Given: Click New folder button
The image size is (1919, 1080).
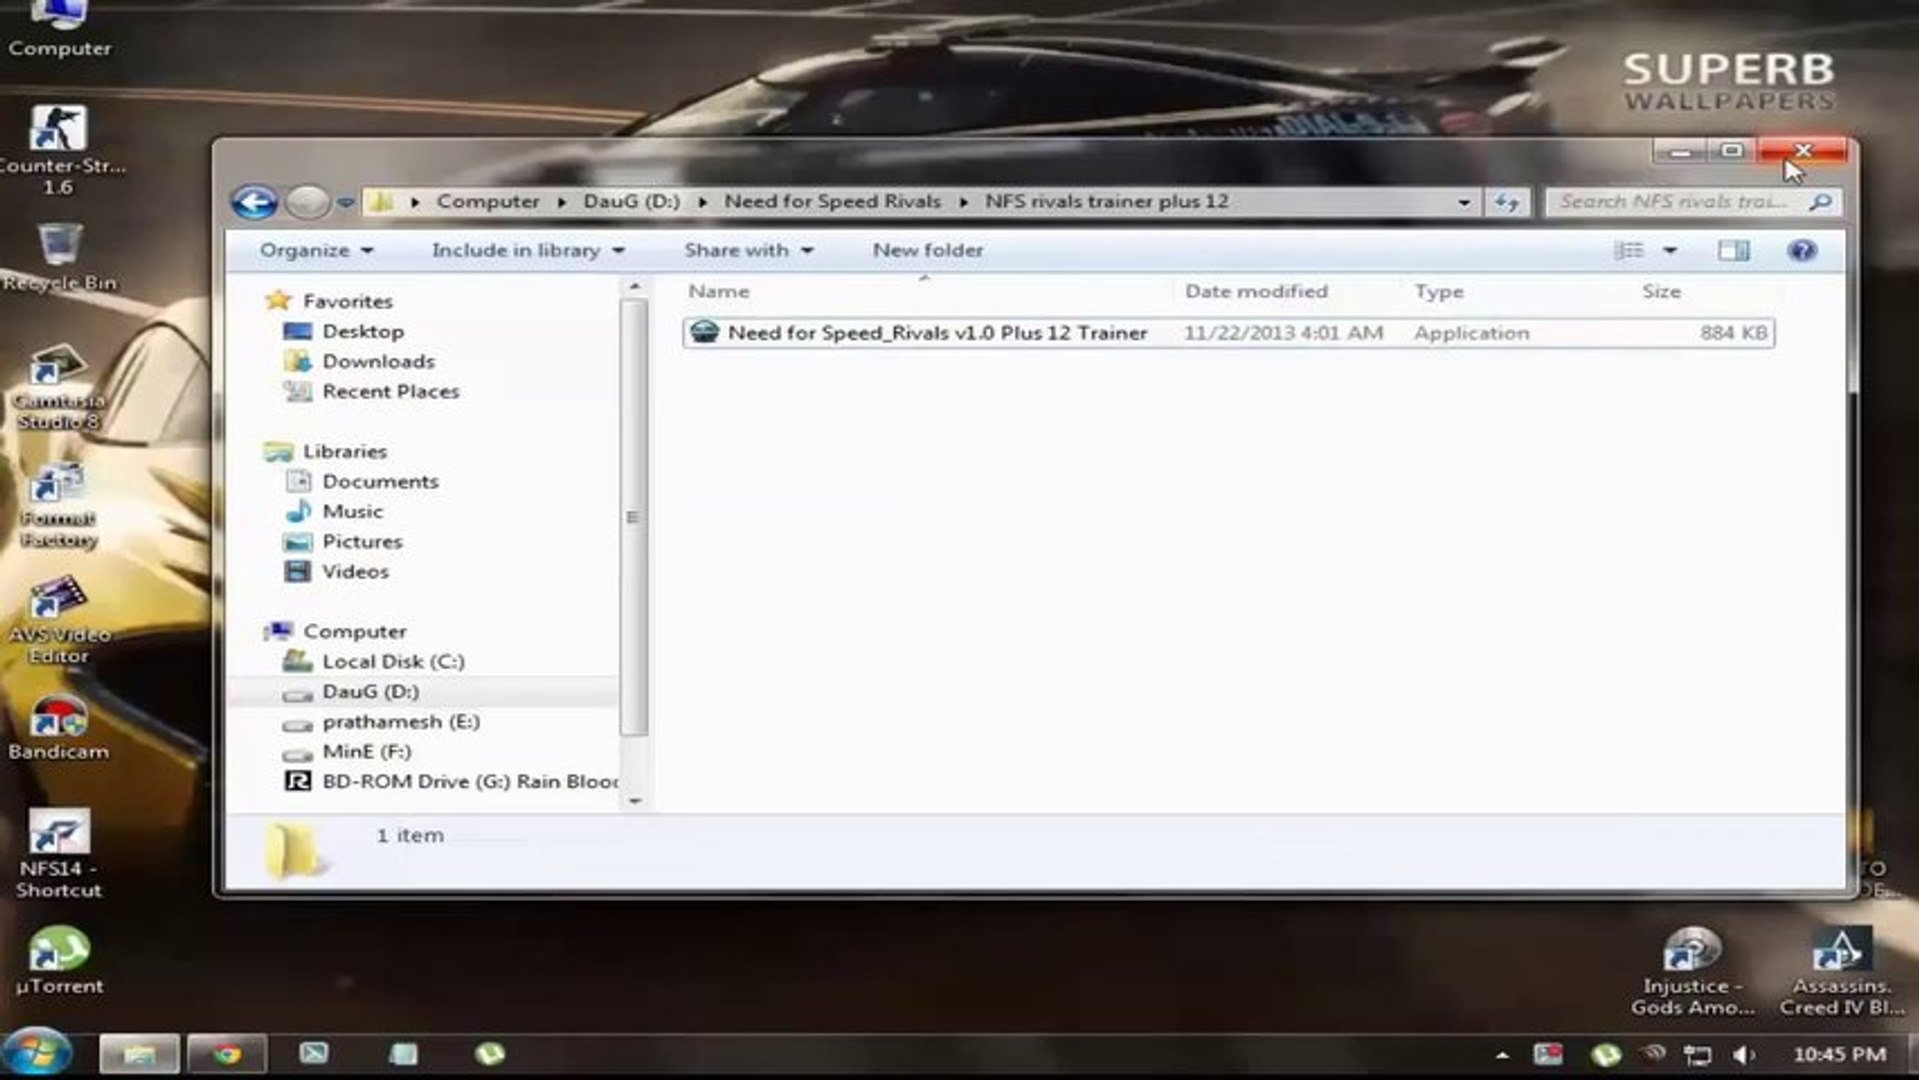Looking at the screenshot, I should point(928,250).
